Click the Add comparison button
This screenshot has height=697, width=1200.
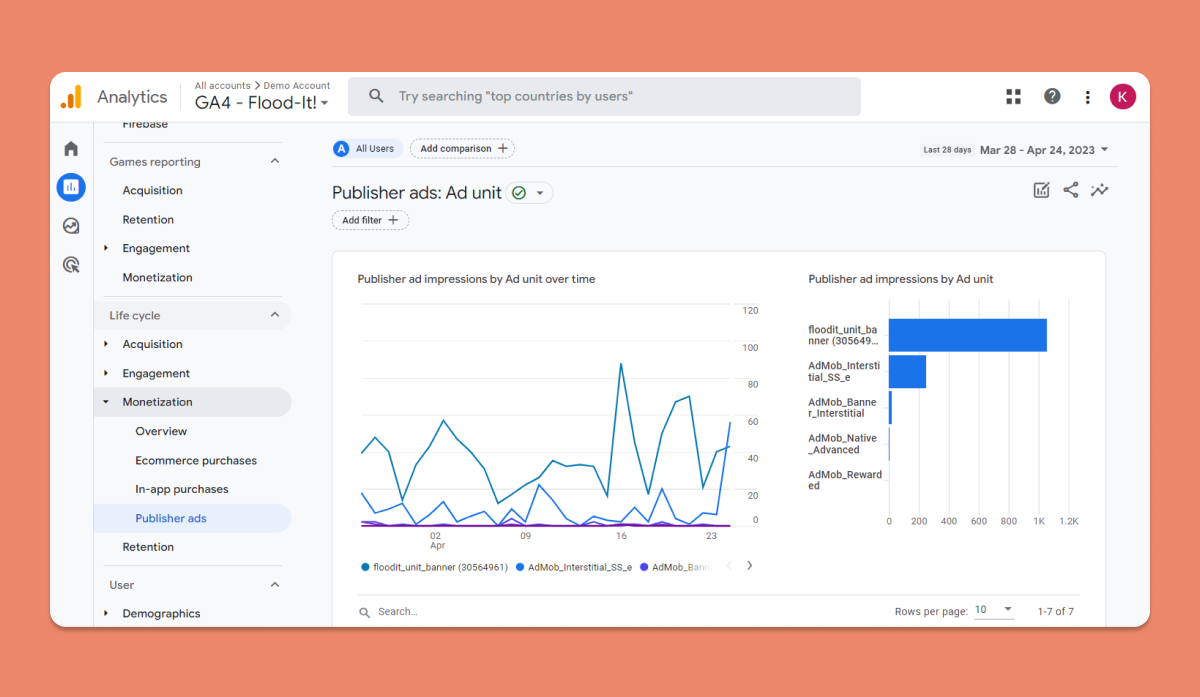[462, 148]
